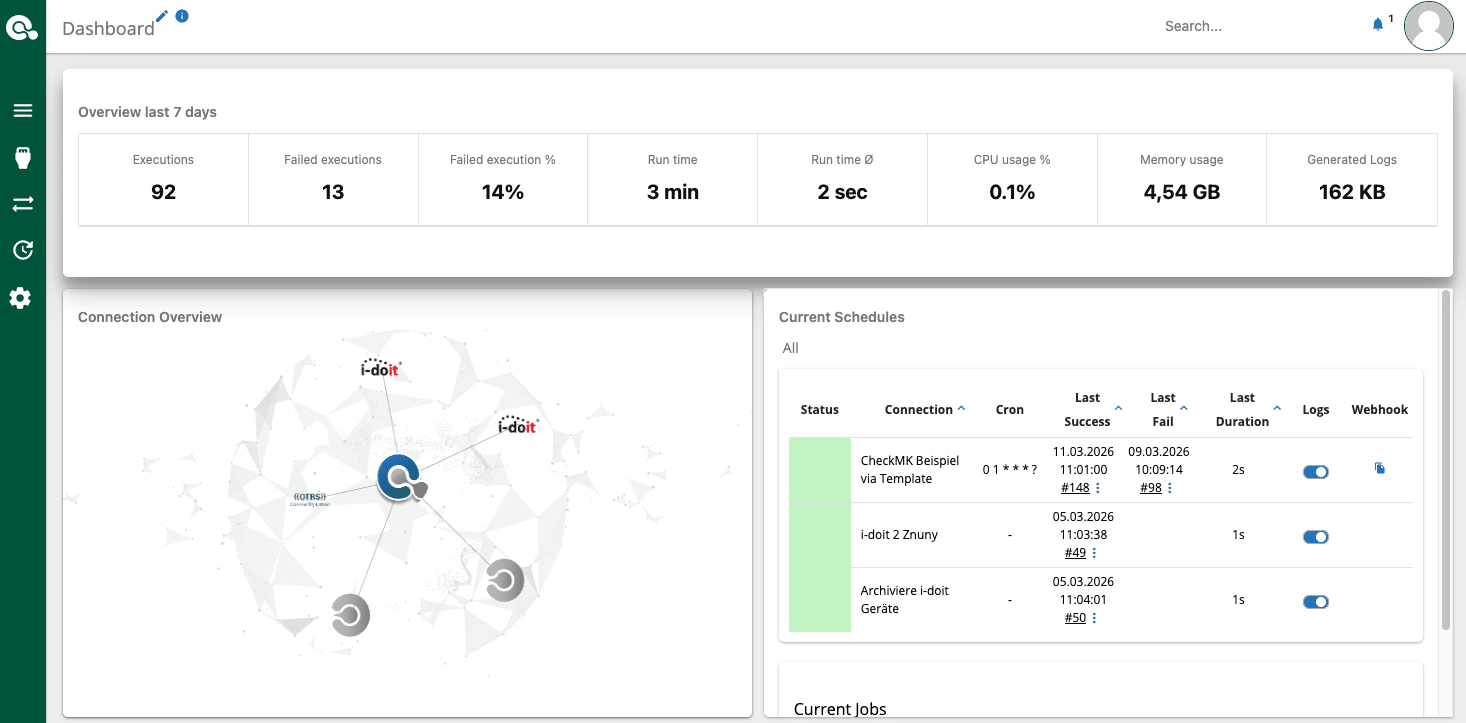
Task: Disable logs for Archiviere i-doit Geräte
Action: [1315, 602]
